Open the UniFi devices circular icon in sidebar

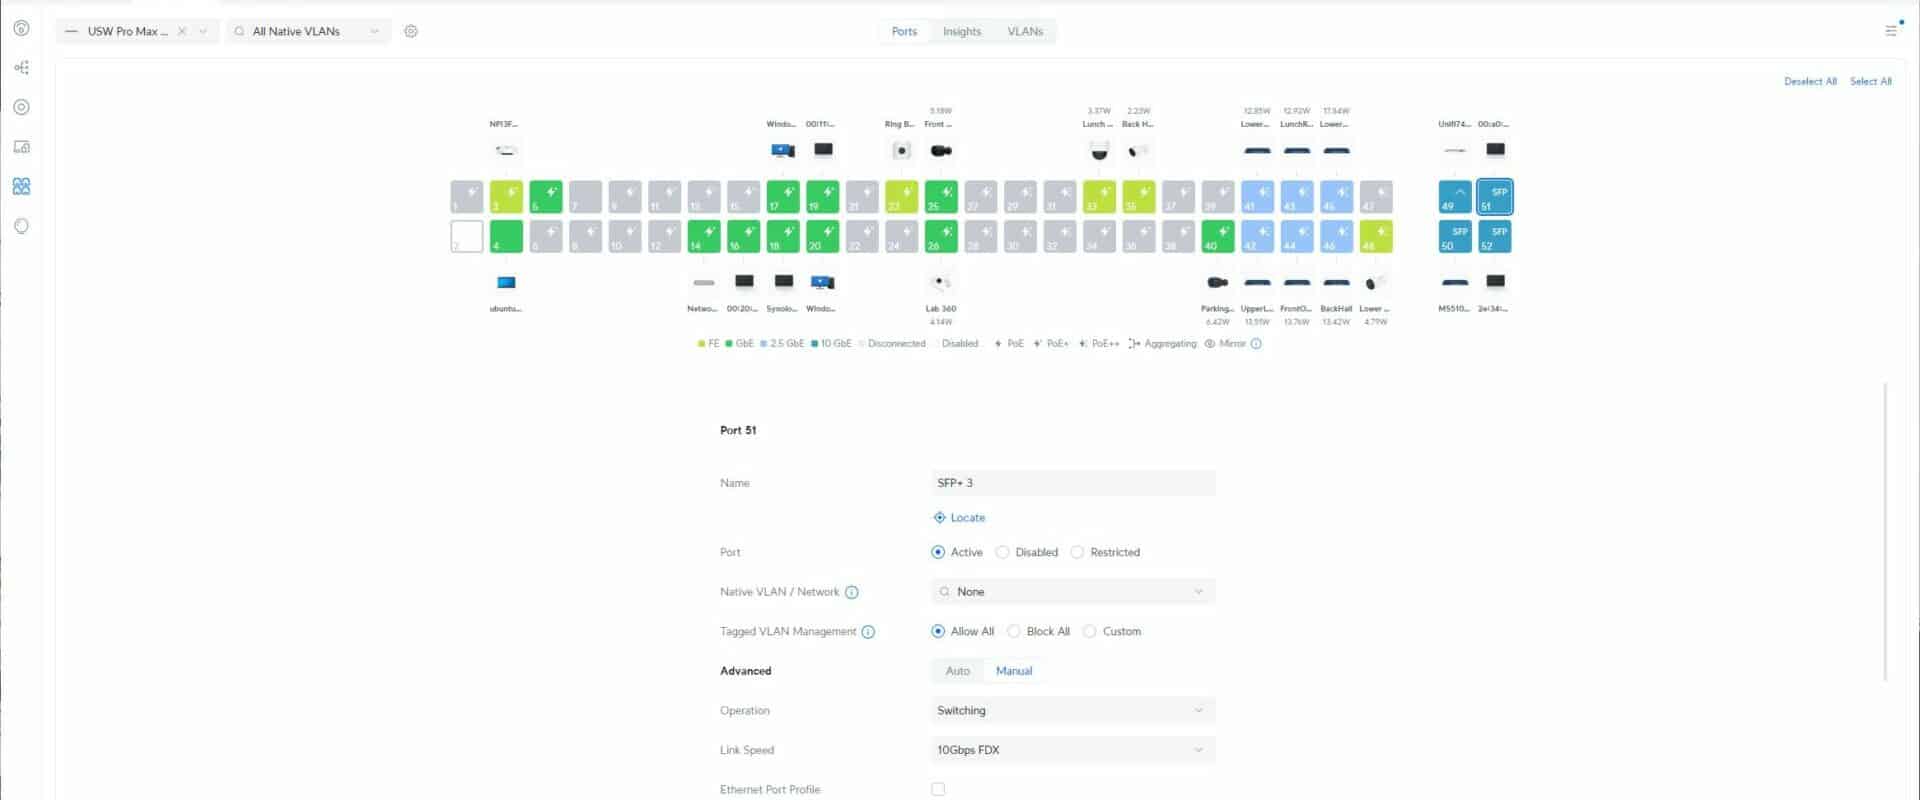click(x=21, y=107)
